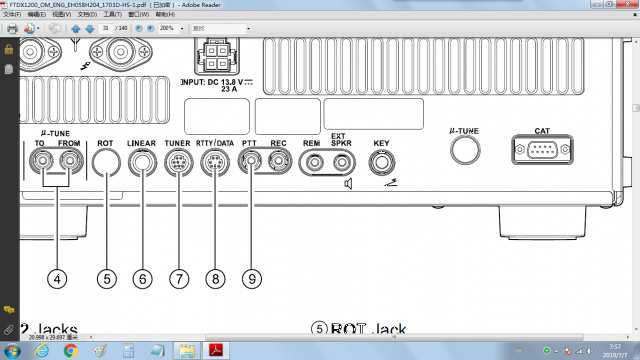The height and width of the screenshot is (360, 640).
Task: Click the find text search field
Action: (218, 29)
